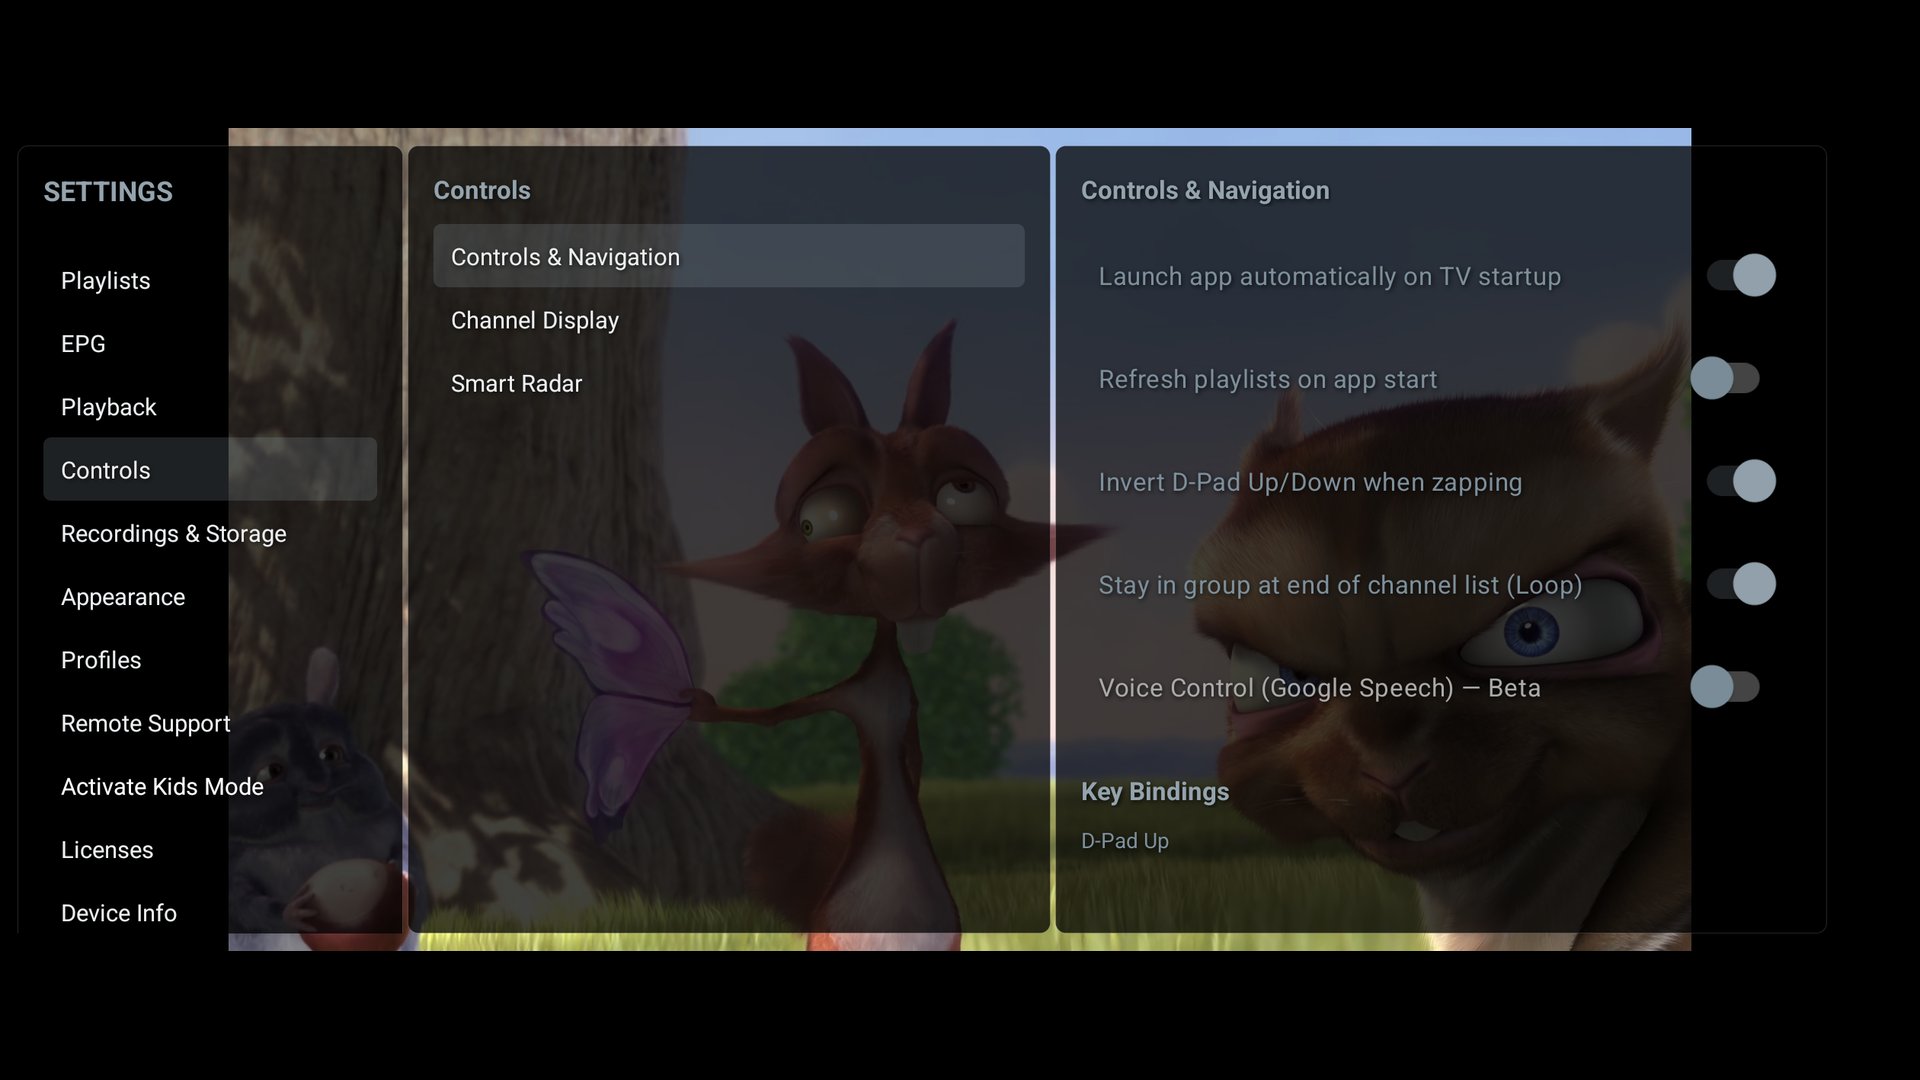This screenshot has height=1080, width=1920.
Task: Open the Playlists settings section
Action: pyautogui.click(x=210, y=280)
